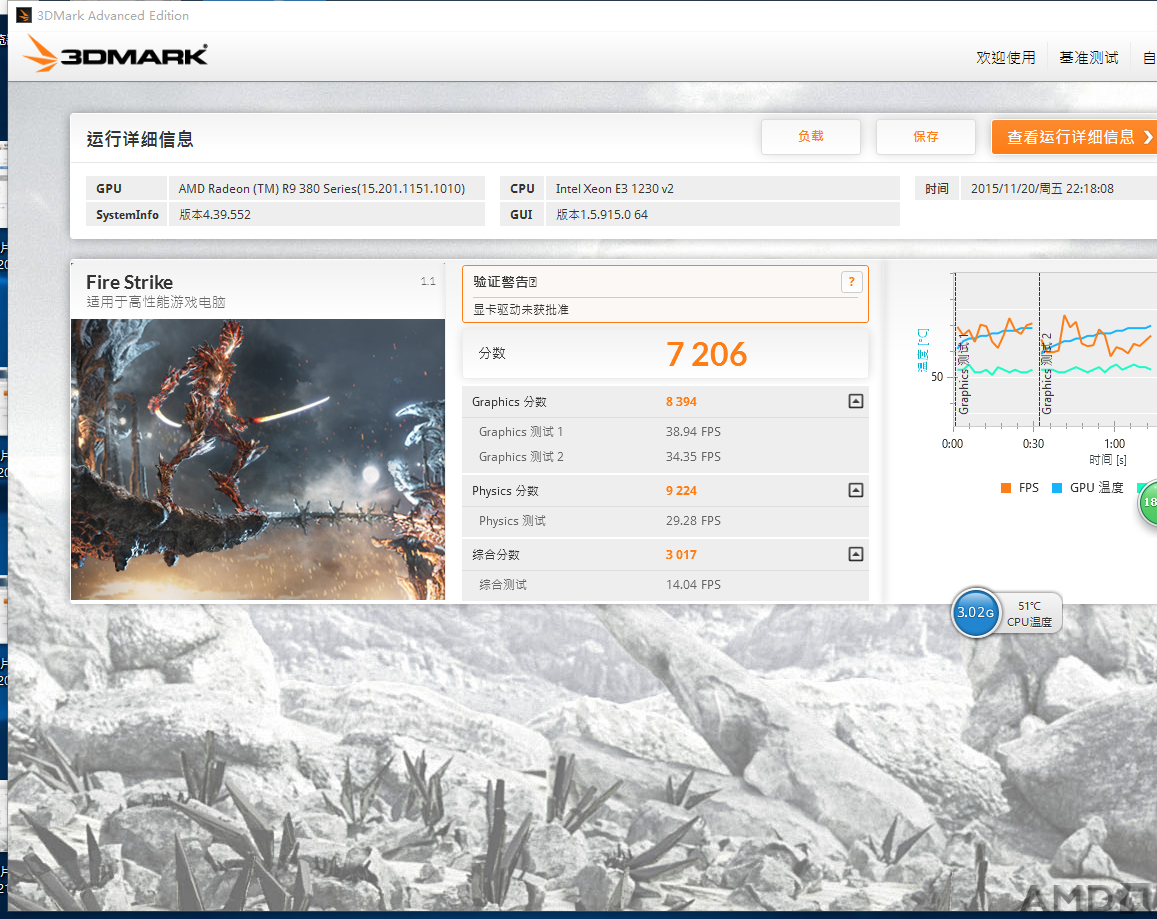Image resolution: width=1157 pixels, height=919 pixels.
Task: Click the Fire Strike title text
Action: click(129, 282)
